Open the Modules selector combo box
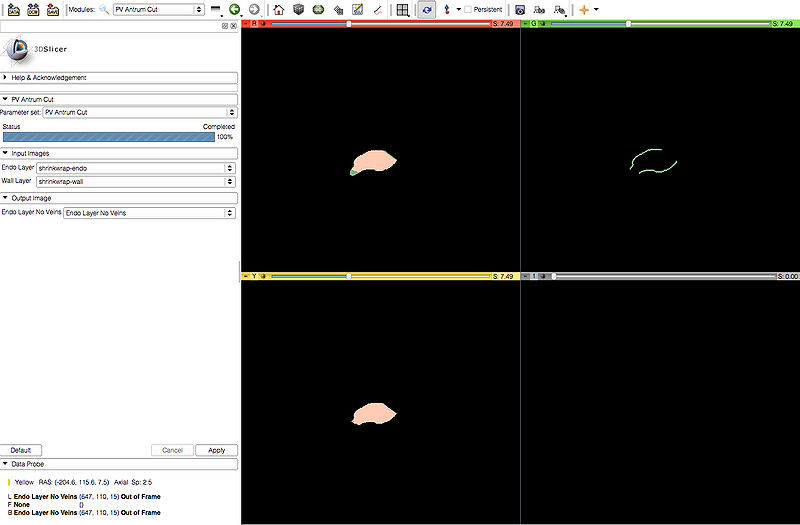The image size is (800, 525). point(158,9)
